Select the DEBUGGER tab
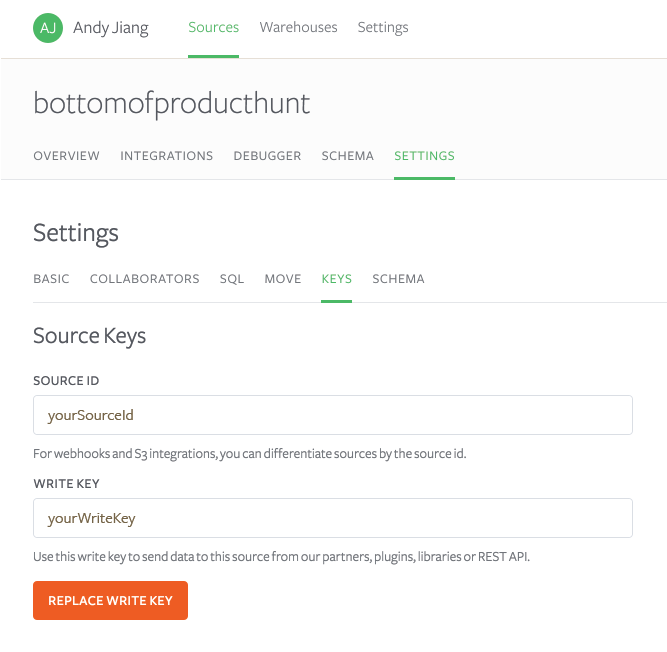Screen dimensions: 667x652 click(x=267, y=156)
